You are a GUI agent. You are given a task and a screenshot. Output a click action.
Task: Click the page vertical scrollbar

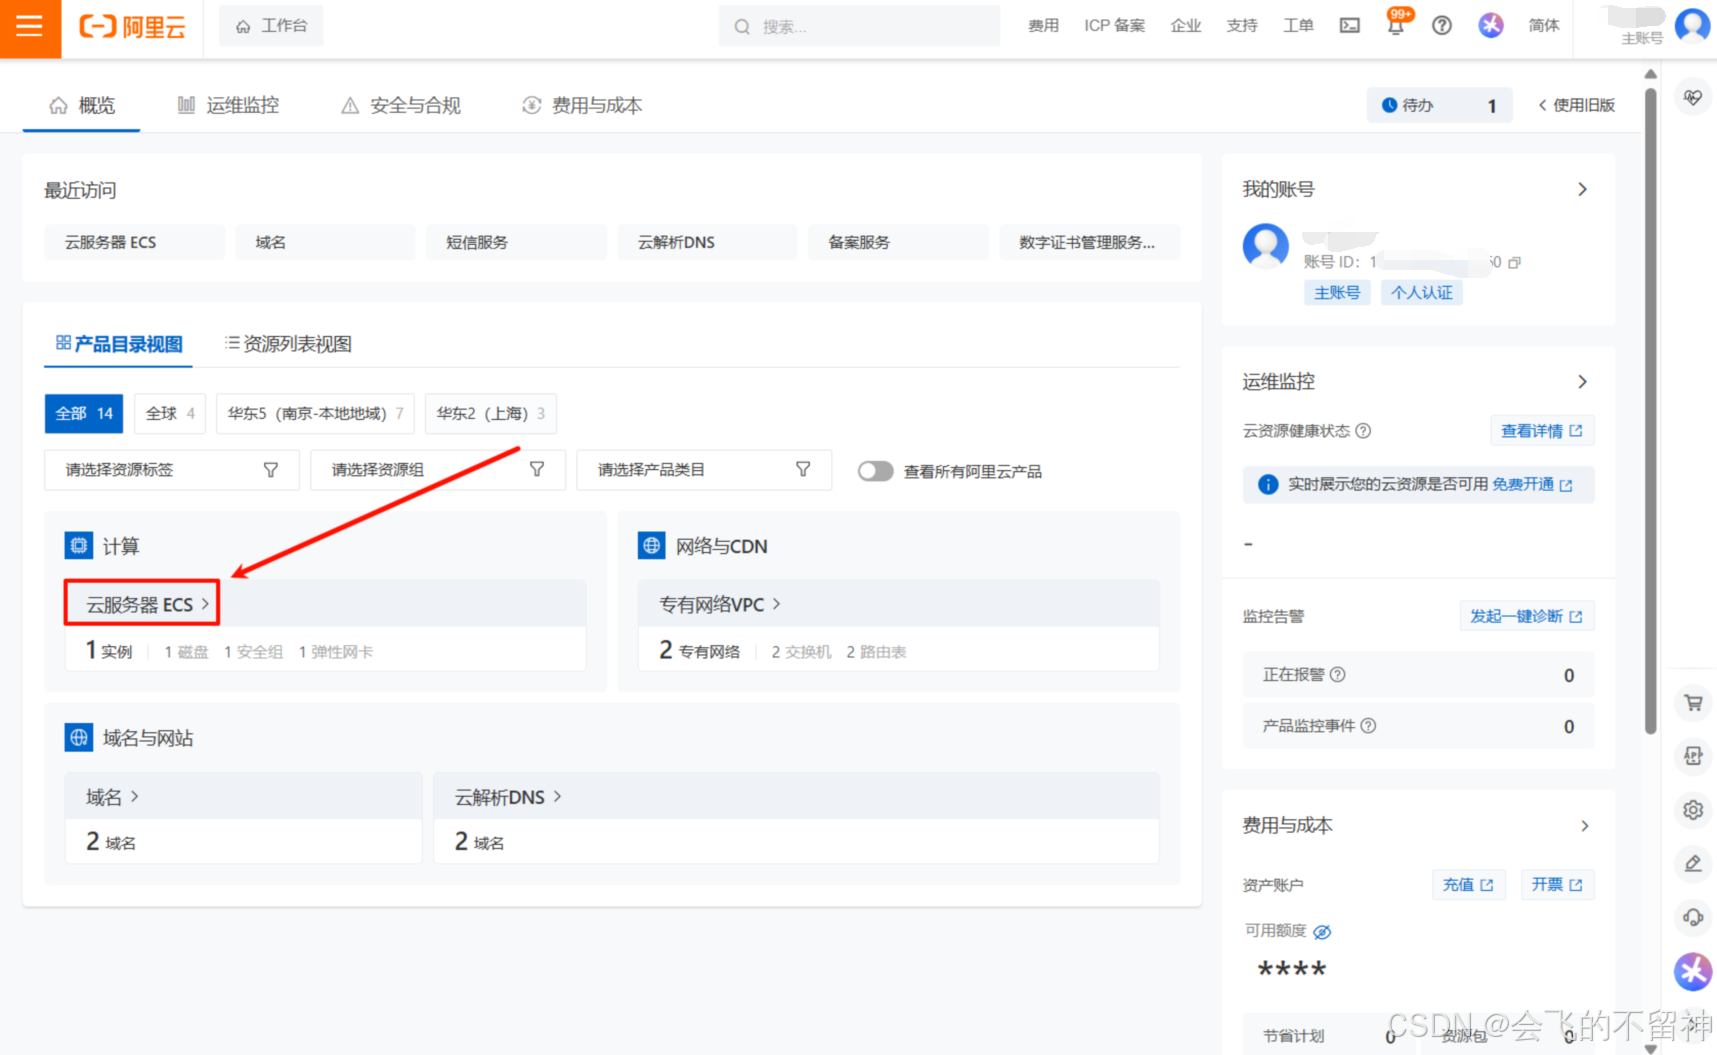1651,410
